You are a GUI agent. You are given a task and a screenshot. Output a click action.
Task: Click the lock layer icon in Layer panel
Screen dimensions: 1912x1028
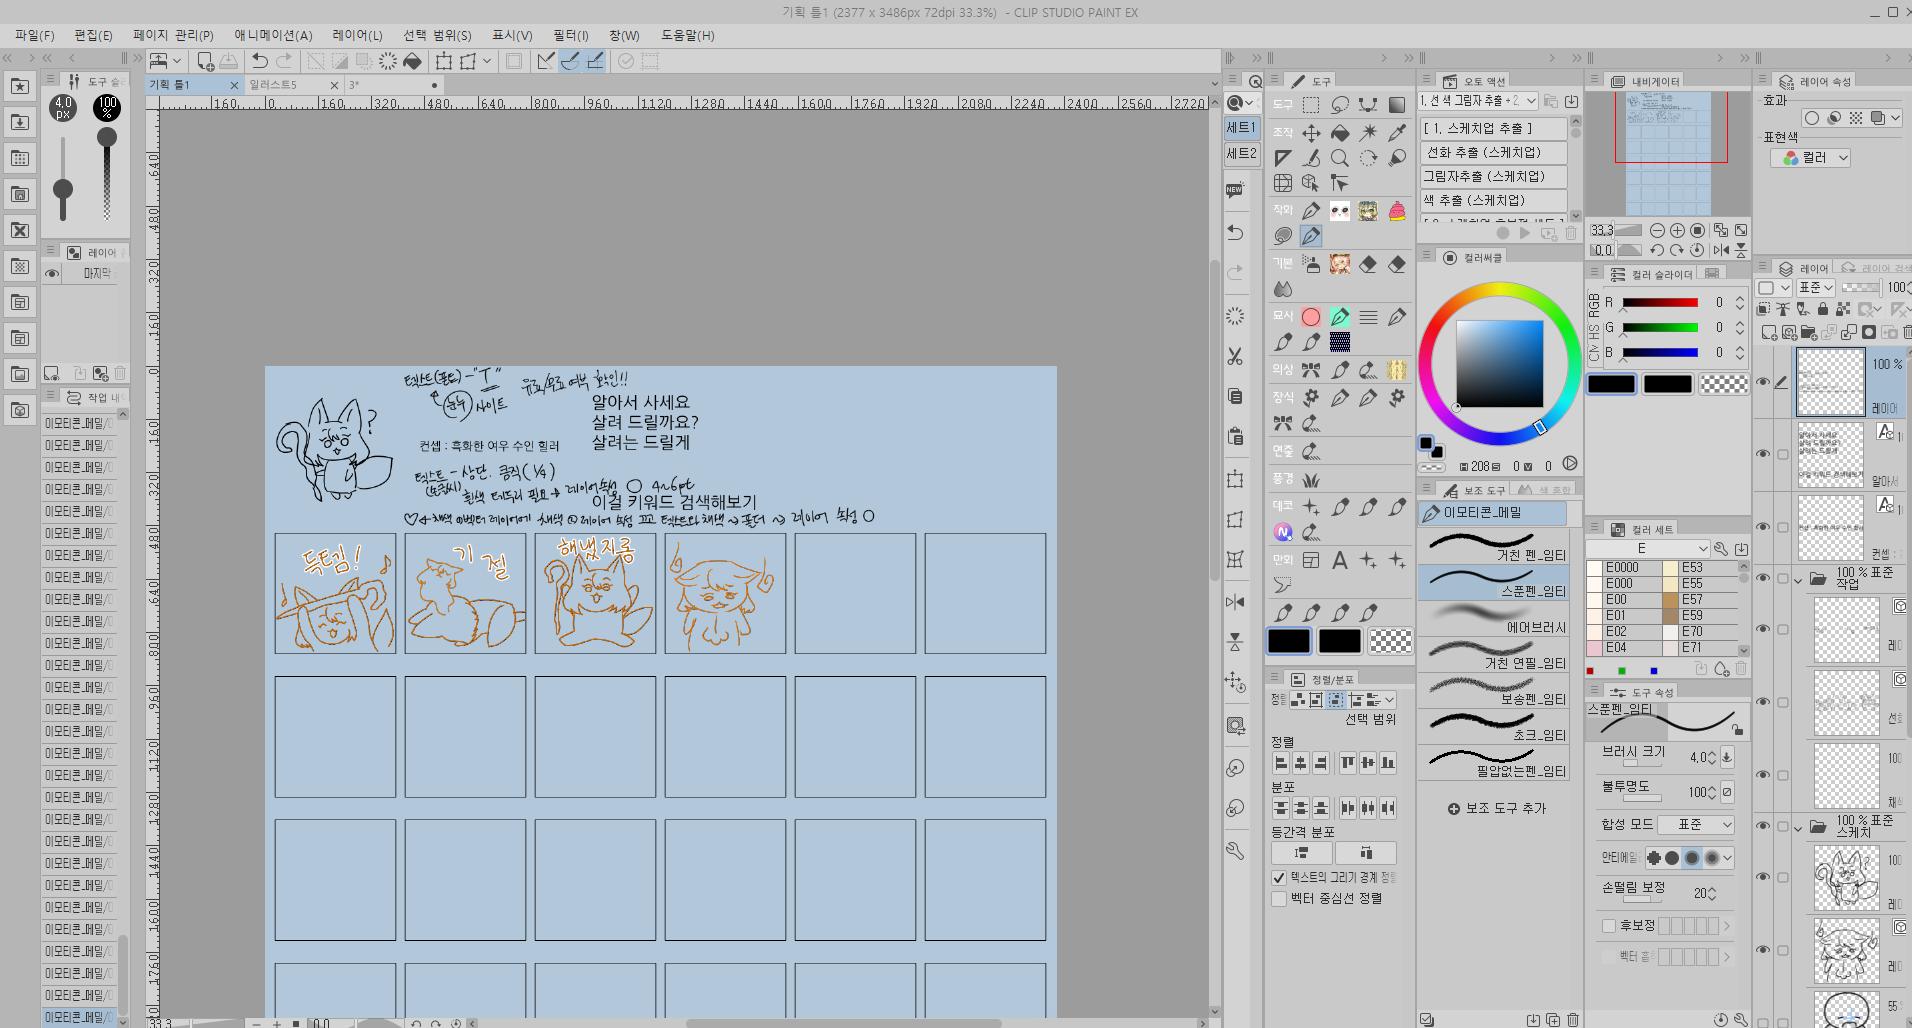coord(1823,309)
